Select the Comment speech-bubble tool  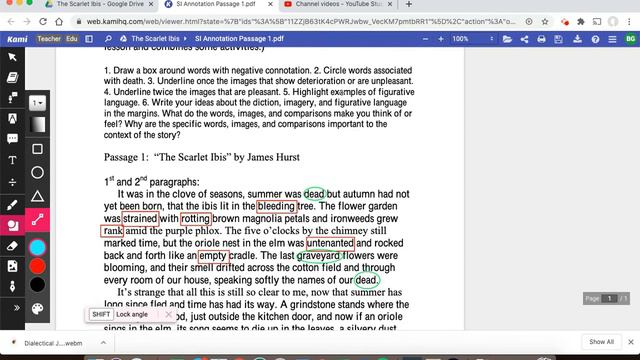[12, 139]
